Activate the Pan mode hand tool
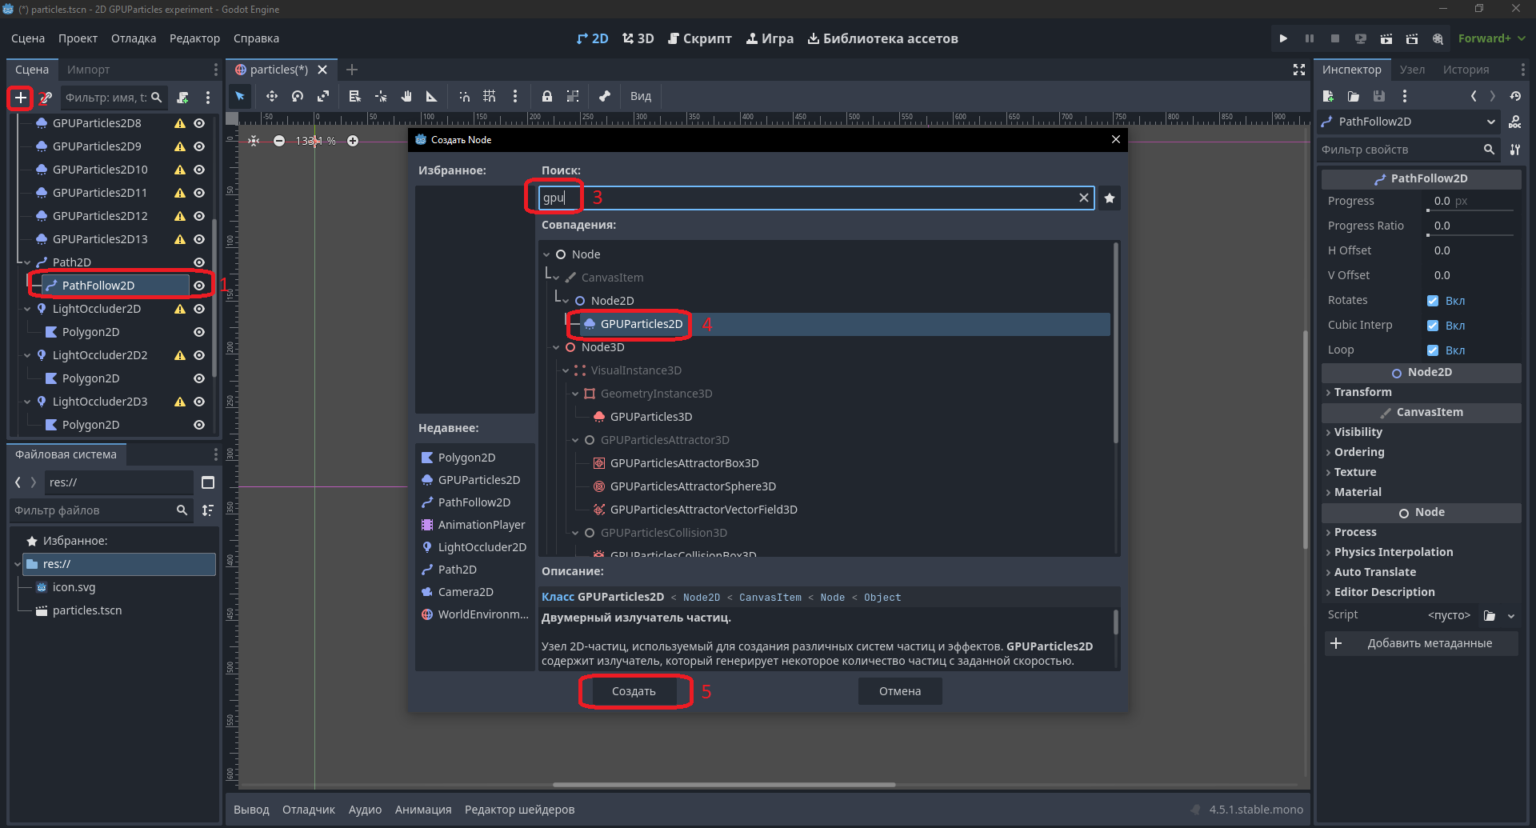Viewport: 1536px width, 828px height. click(x=406, y=96)
